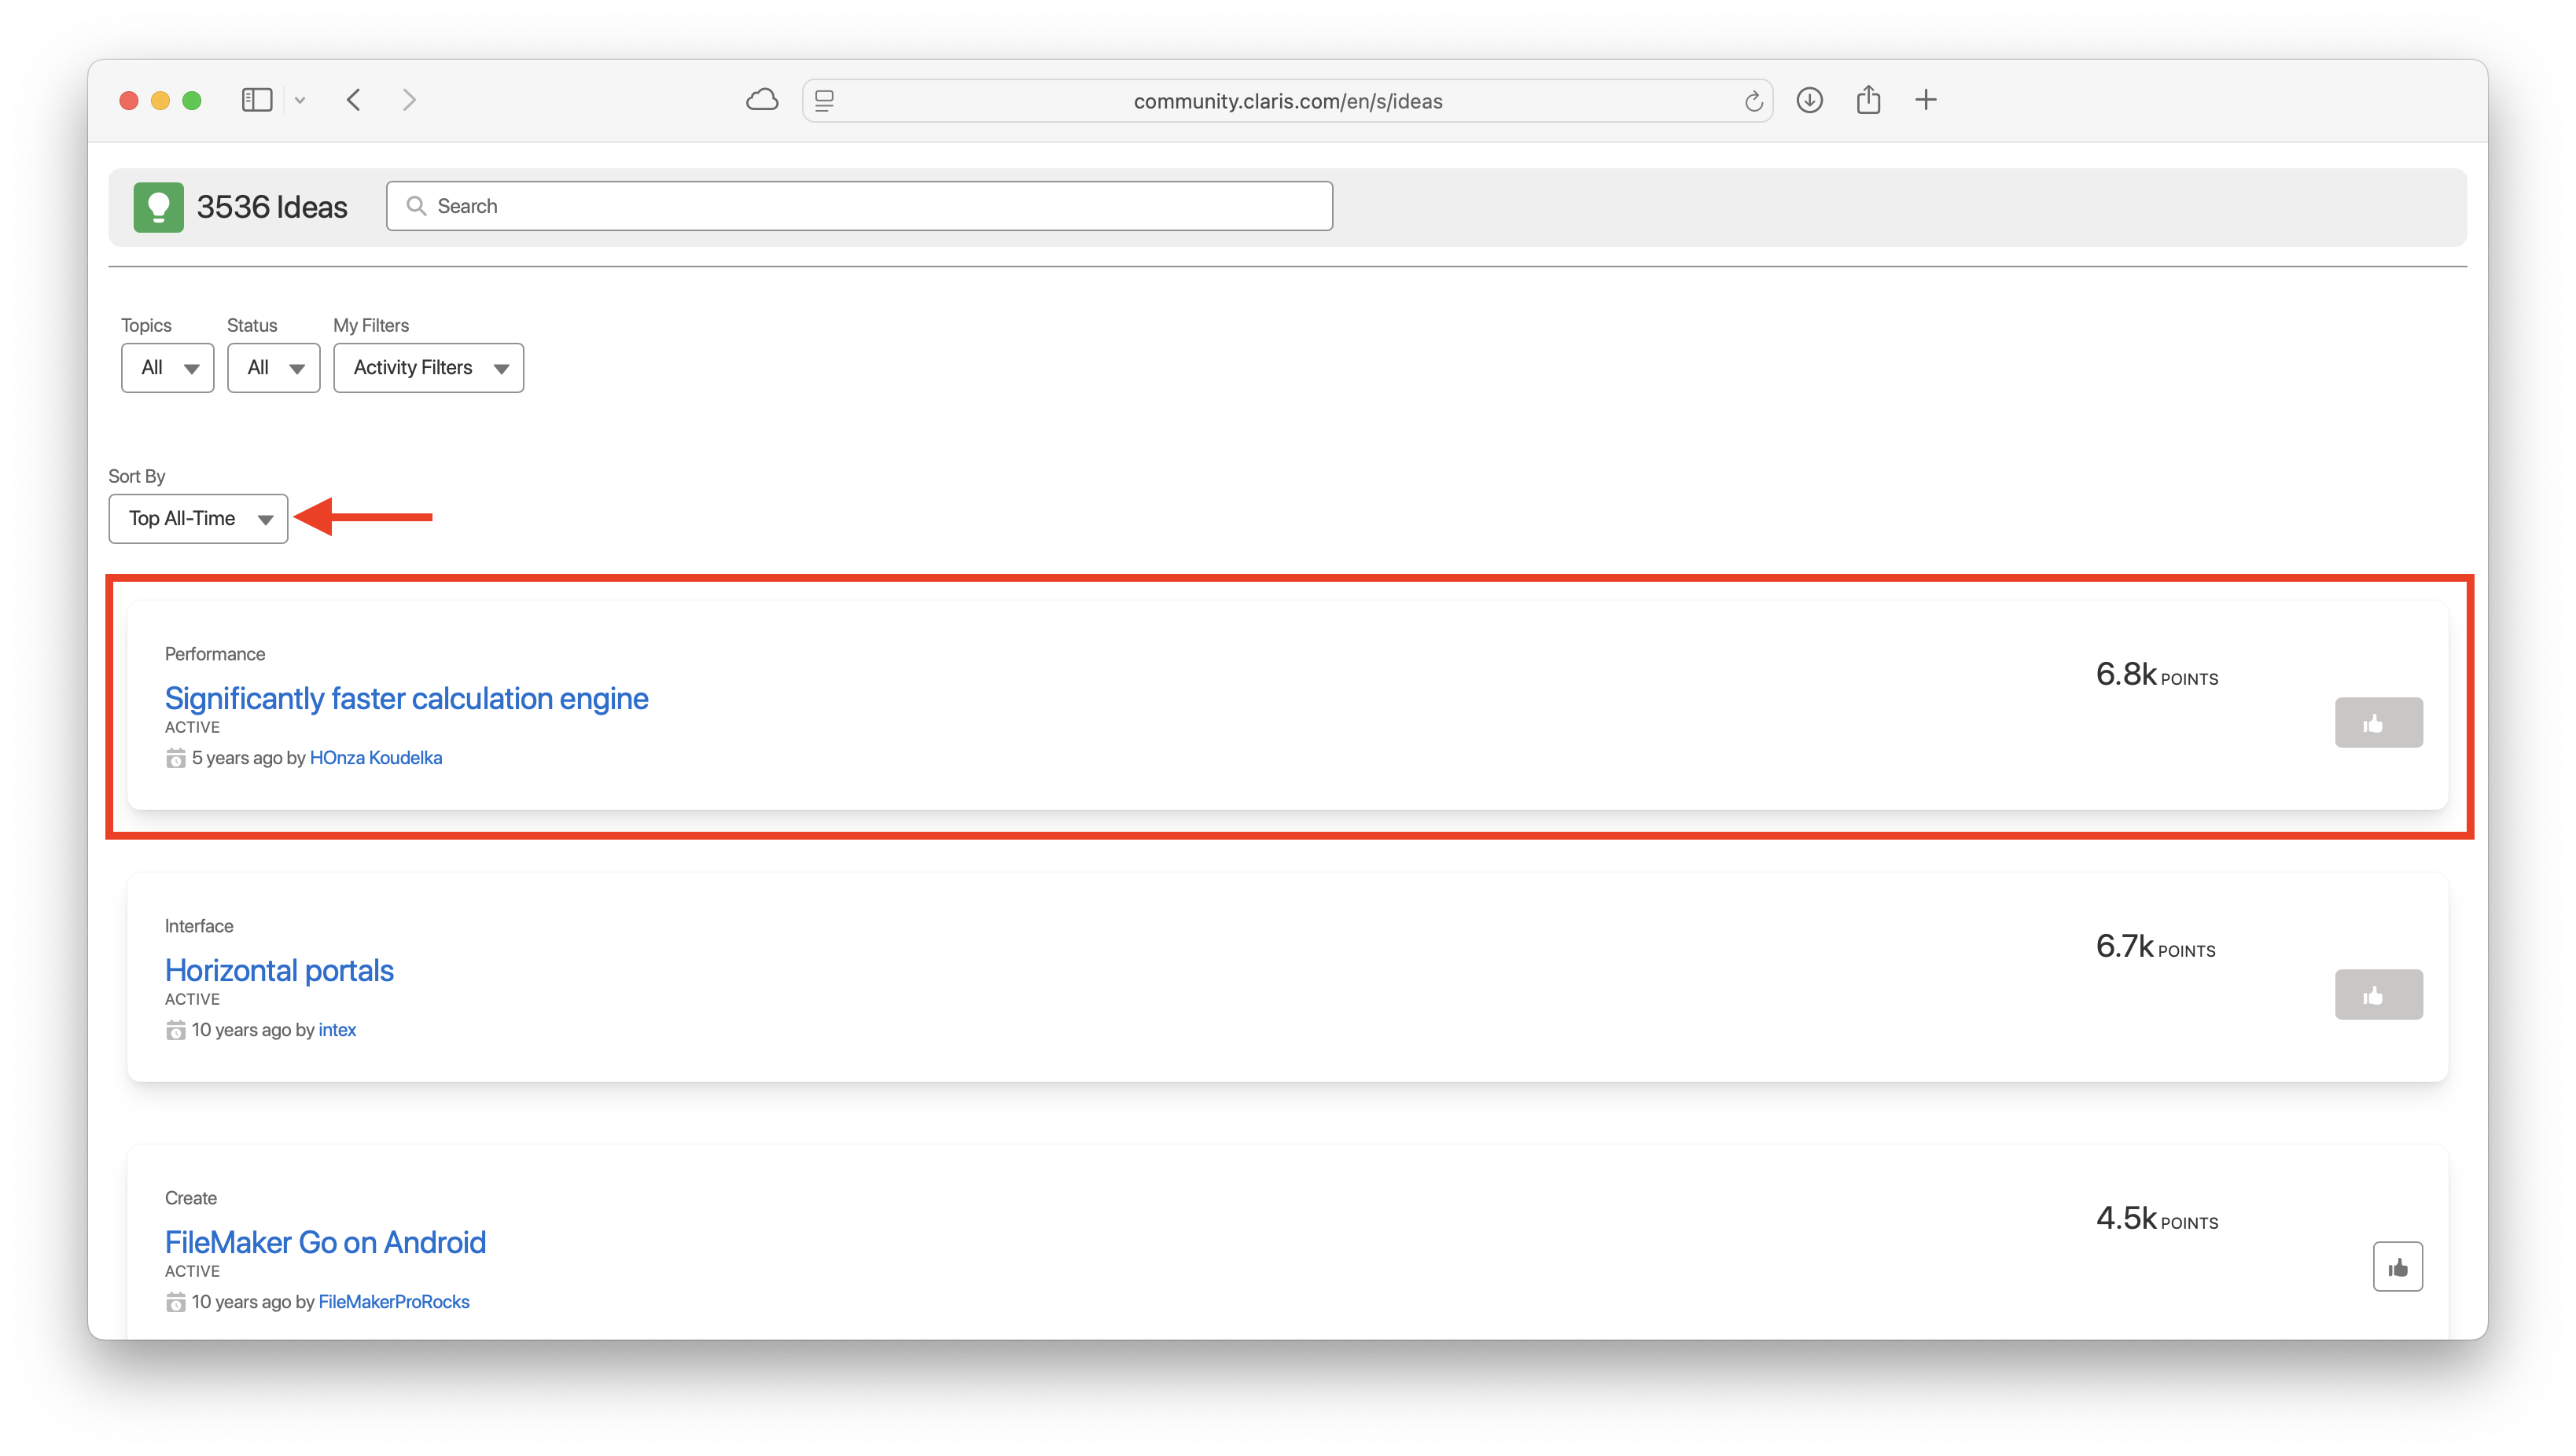Change the Top All-Time sort dropdown
2576x1456 pixels.
point(198,519)
